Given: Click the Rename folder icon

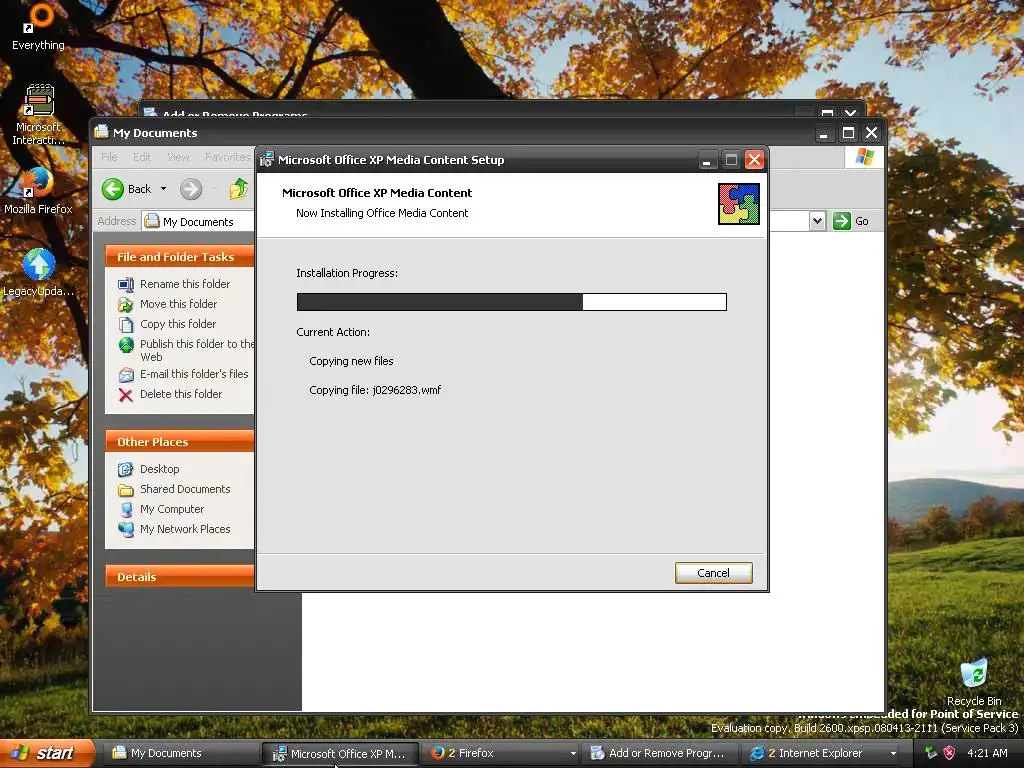Looking at the screenshot, I should click(126, 284).
